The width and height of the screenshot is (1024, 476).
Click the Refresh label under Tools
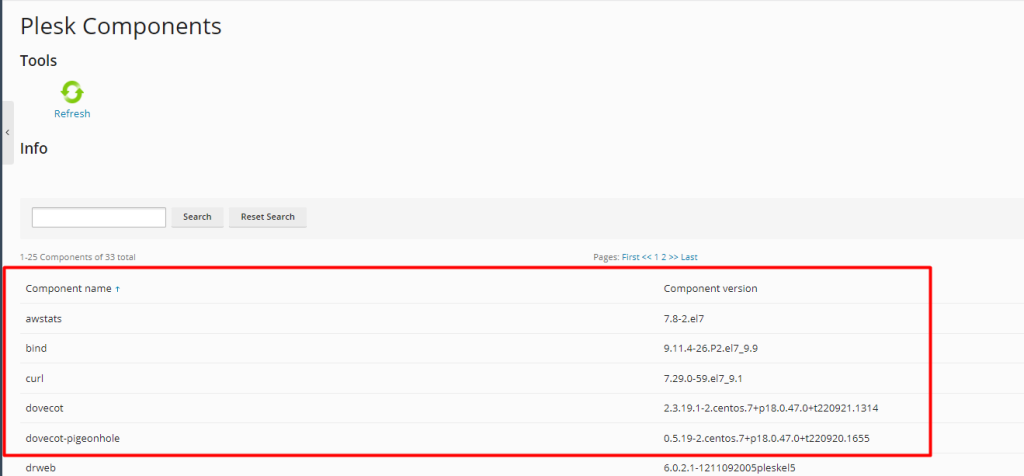[x=72, y=114]
